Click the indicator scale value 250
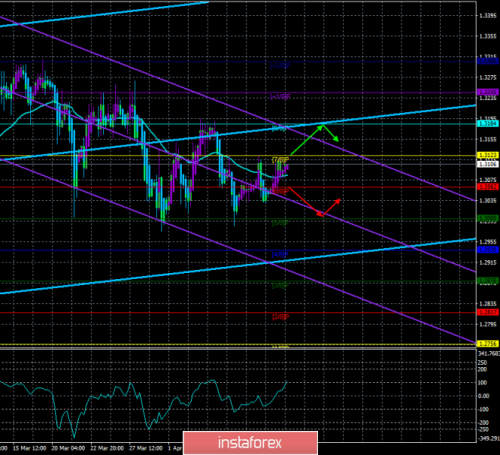The width and height of the screenshot is (500, 455). pyautogui.click(x=483, y=362)
